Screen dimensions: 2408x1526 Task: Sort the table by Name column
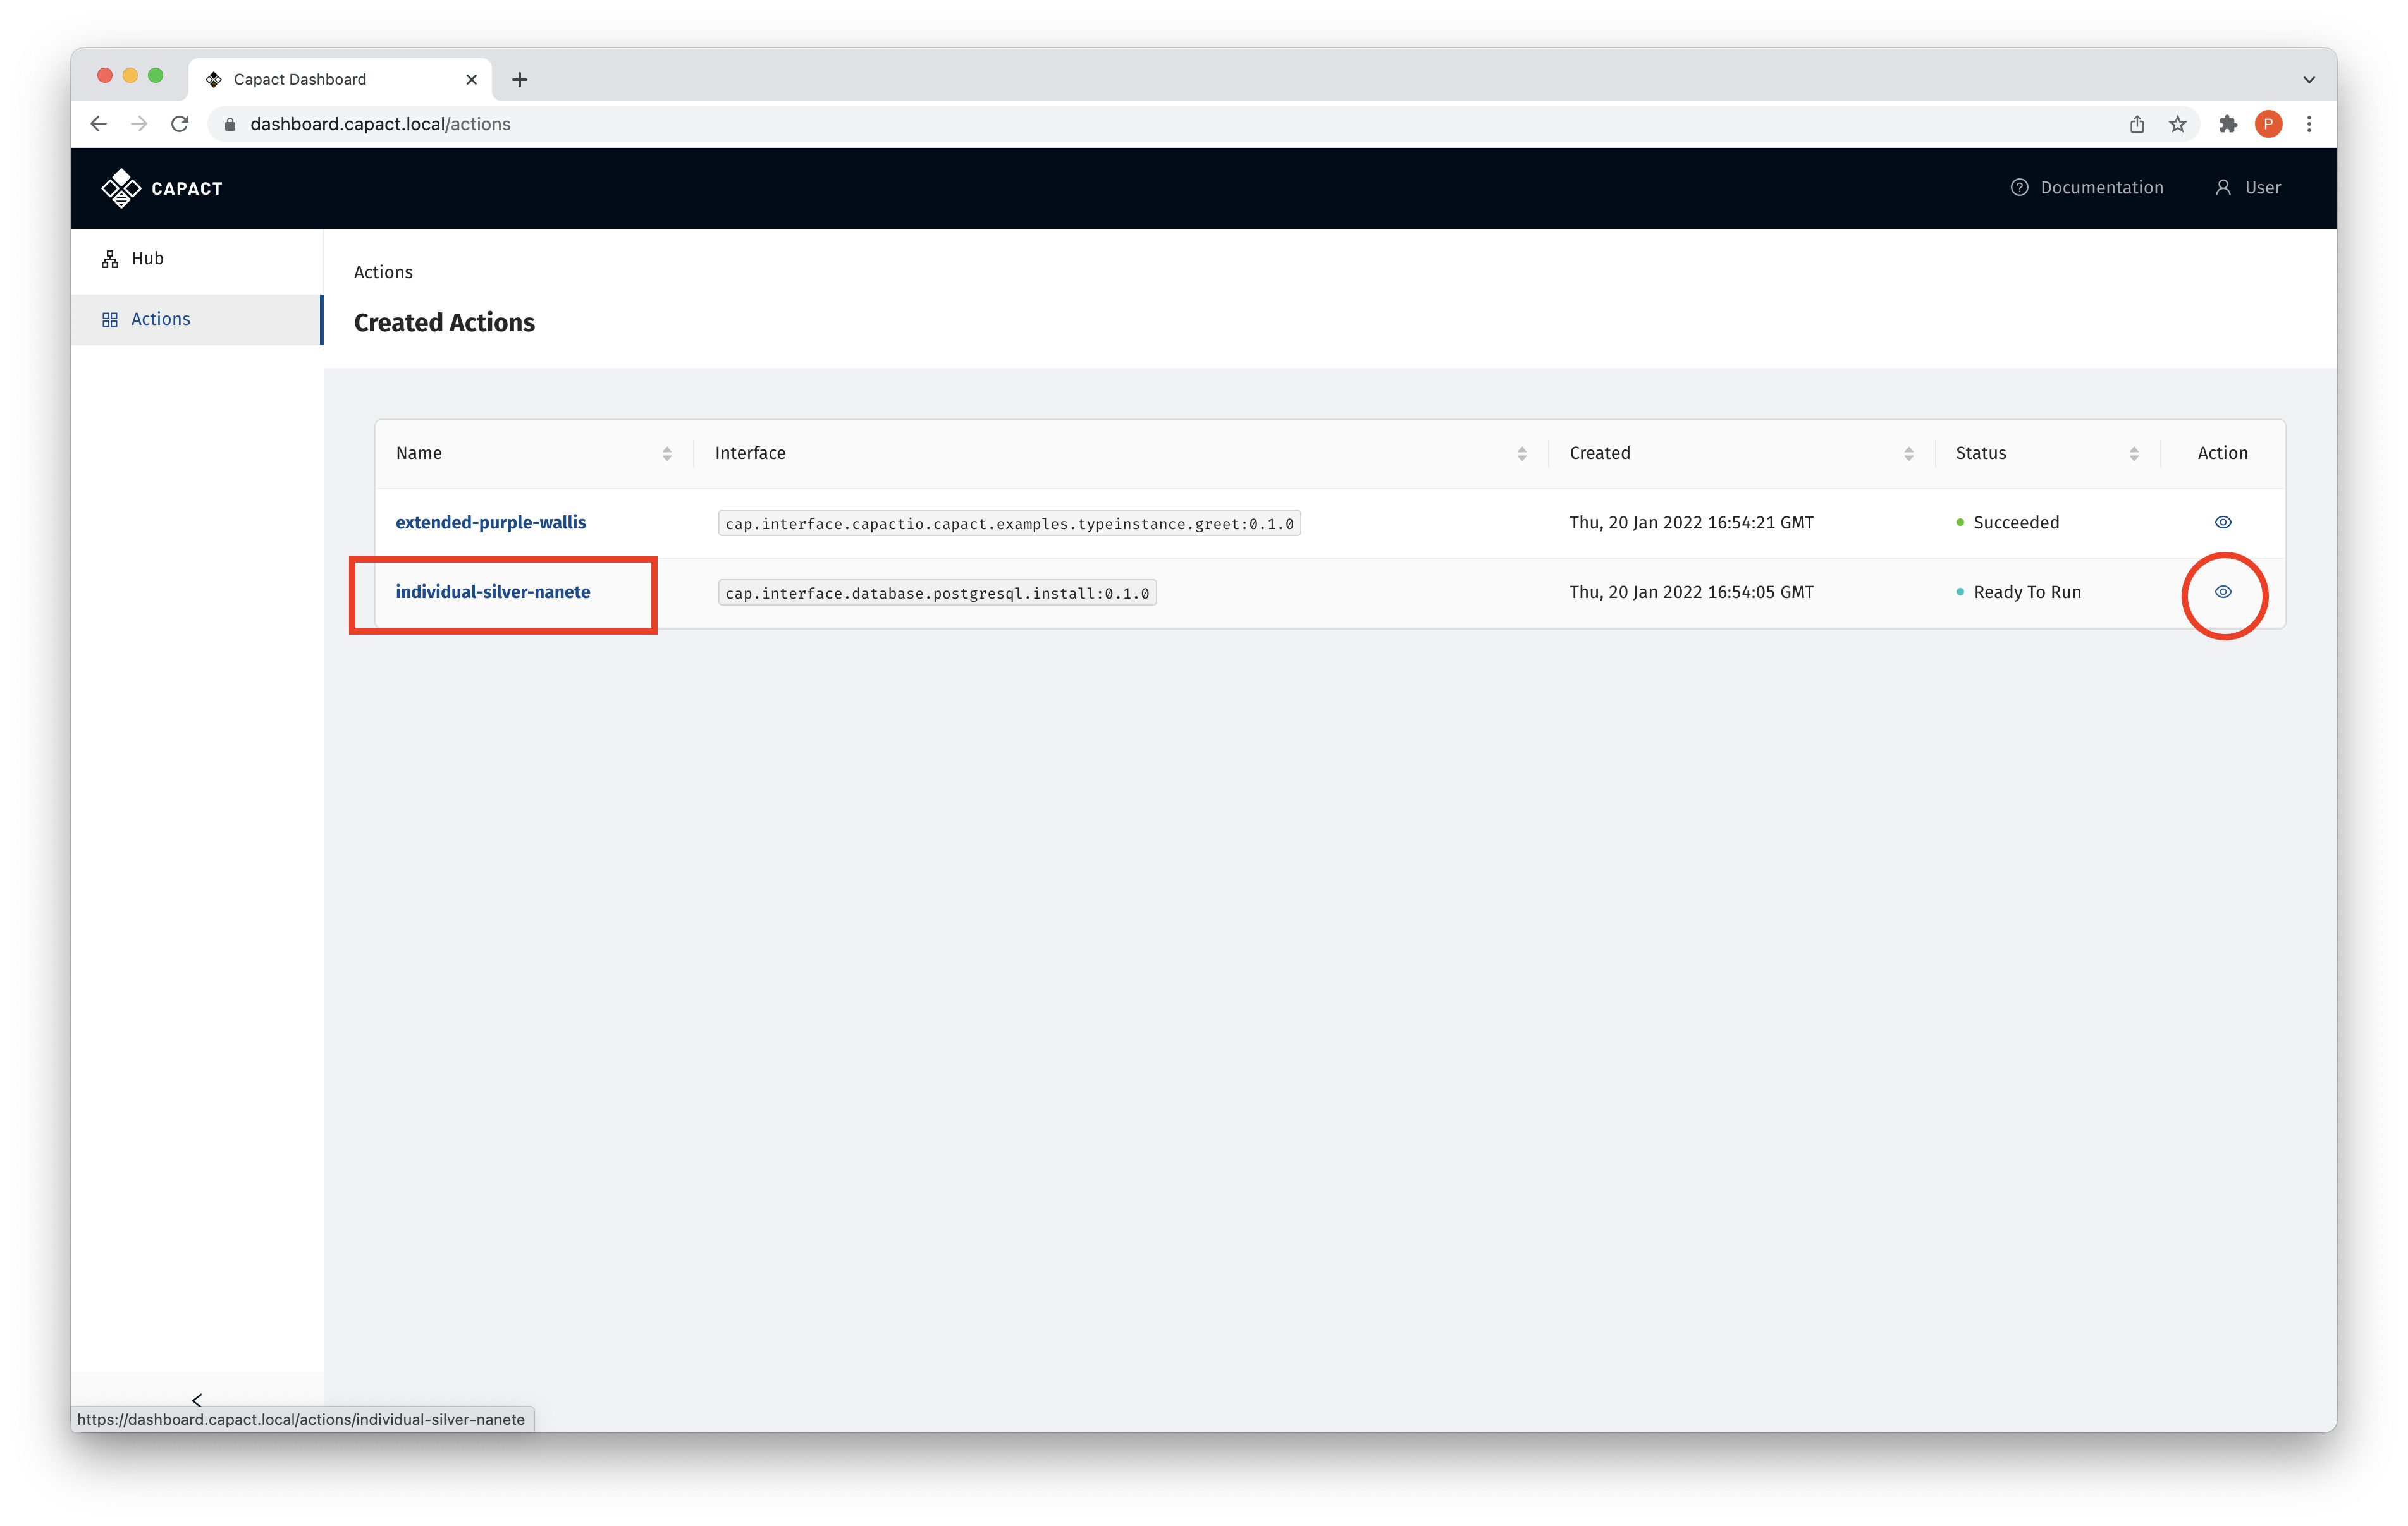(667, 453)
